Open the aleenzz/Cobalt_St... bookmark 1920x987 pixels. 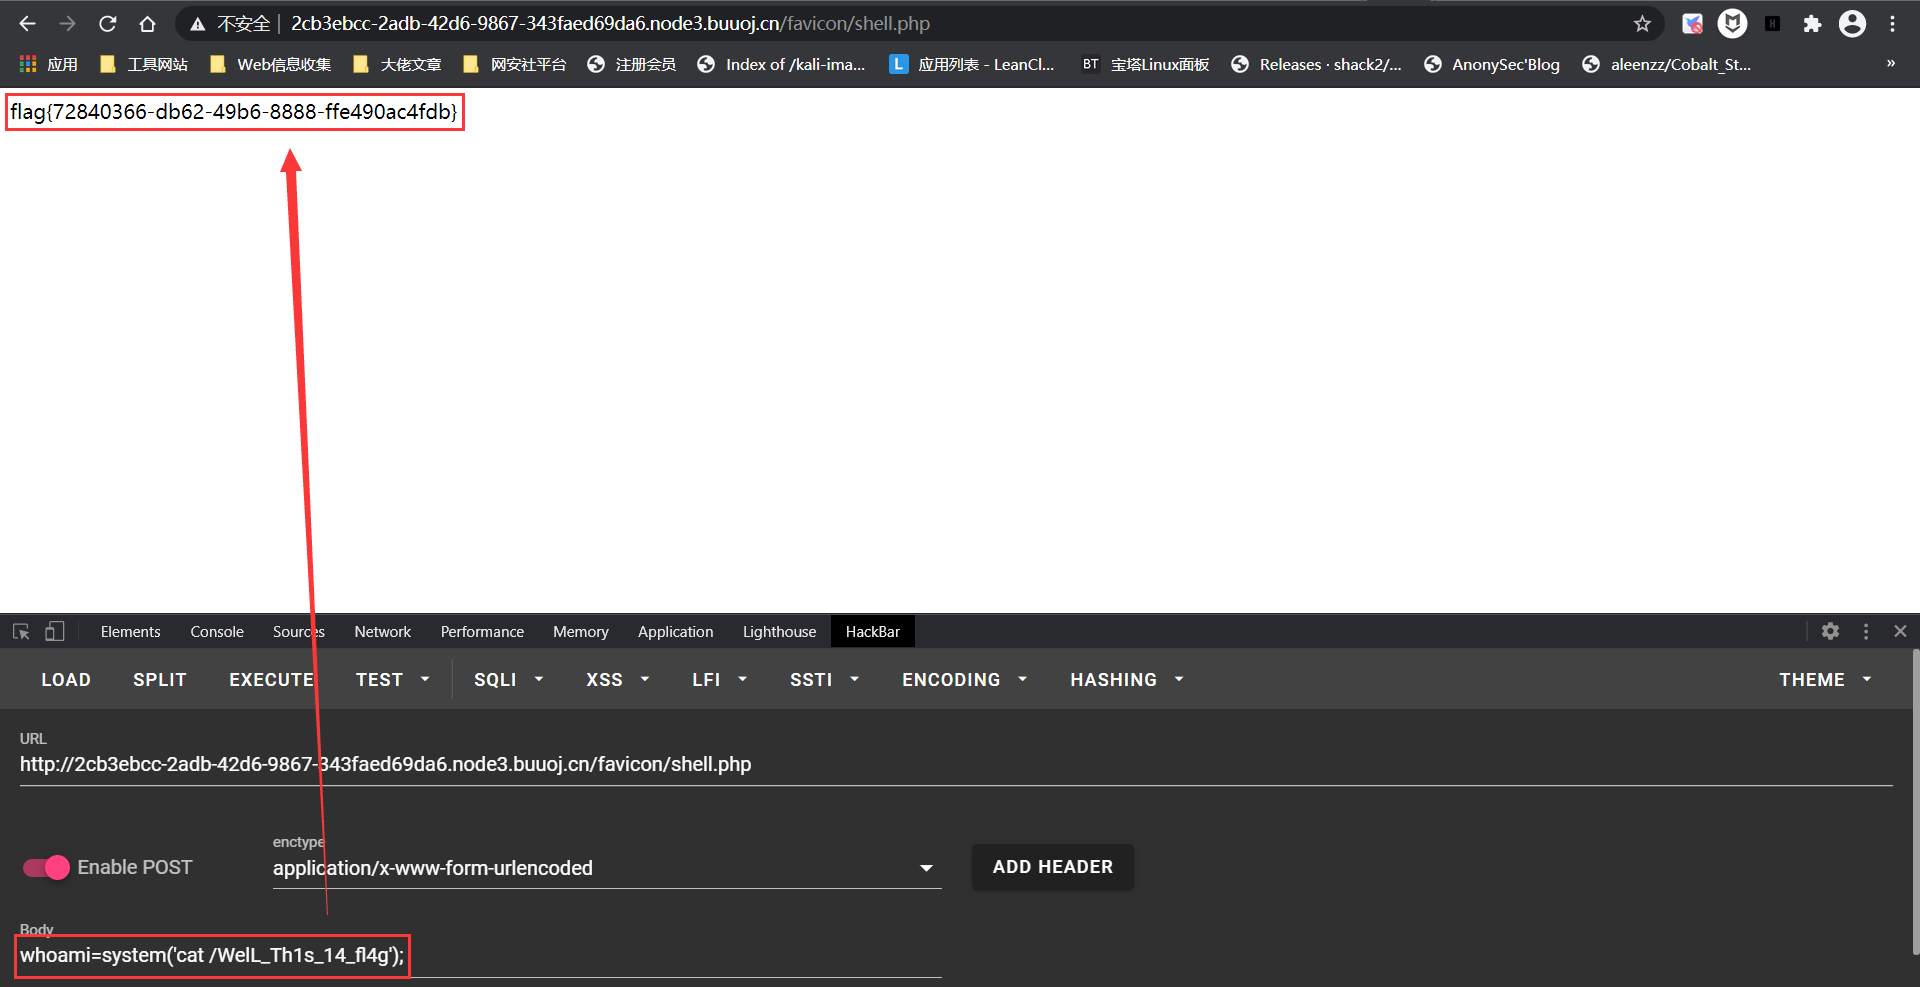tap(1666, 64)
